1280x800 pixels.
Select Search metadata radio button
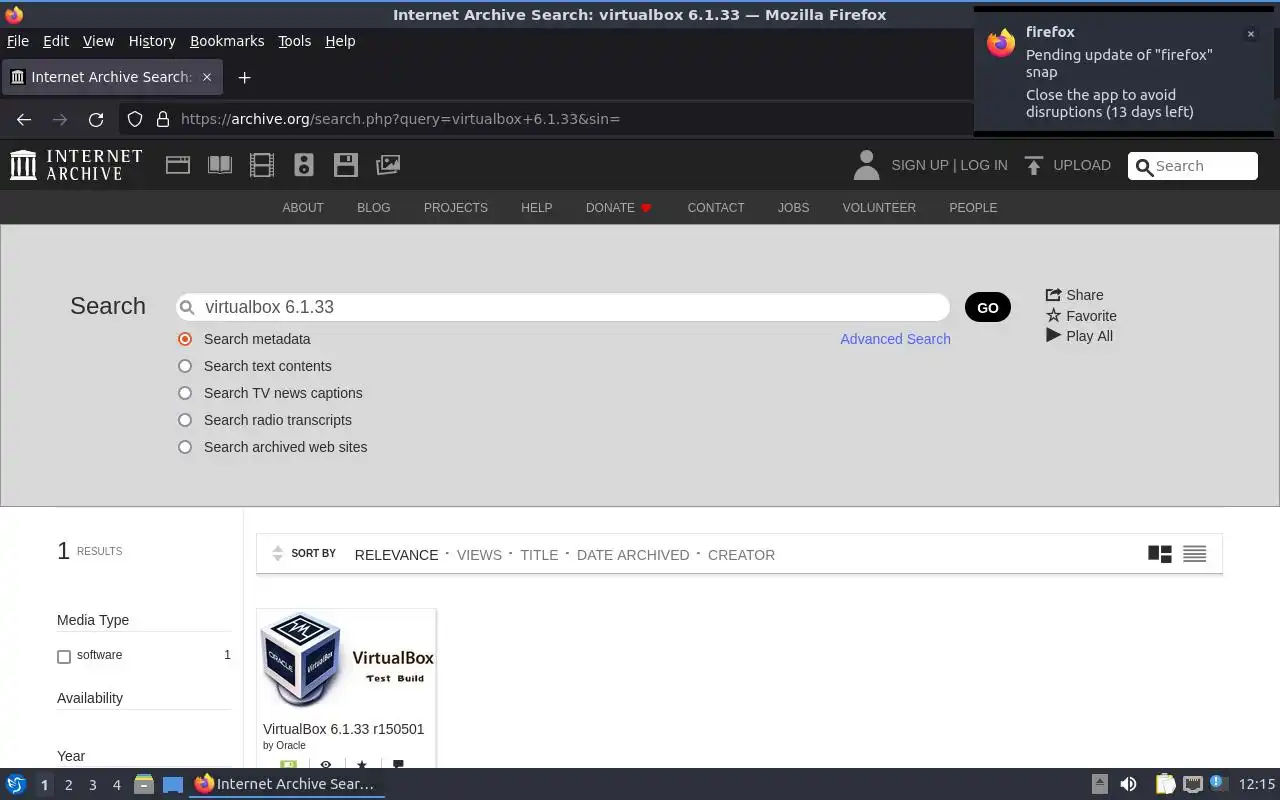pos(185,339)
